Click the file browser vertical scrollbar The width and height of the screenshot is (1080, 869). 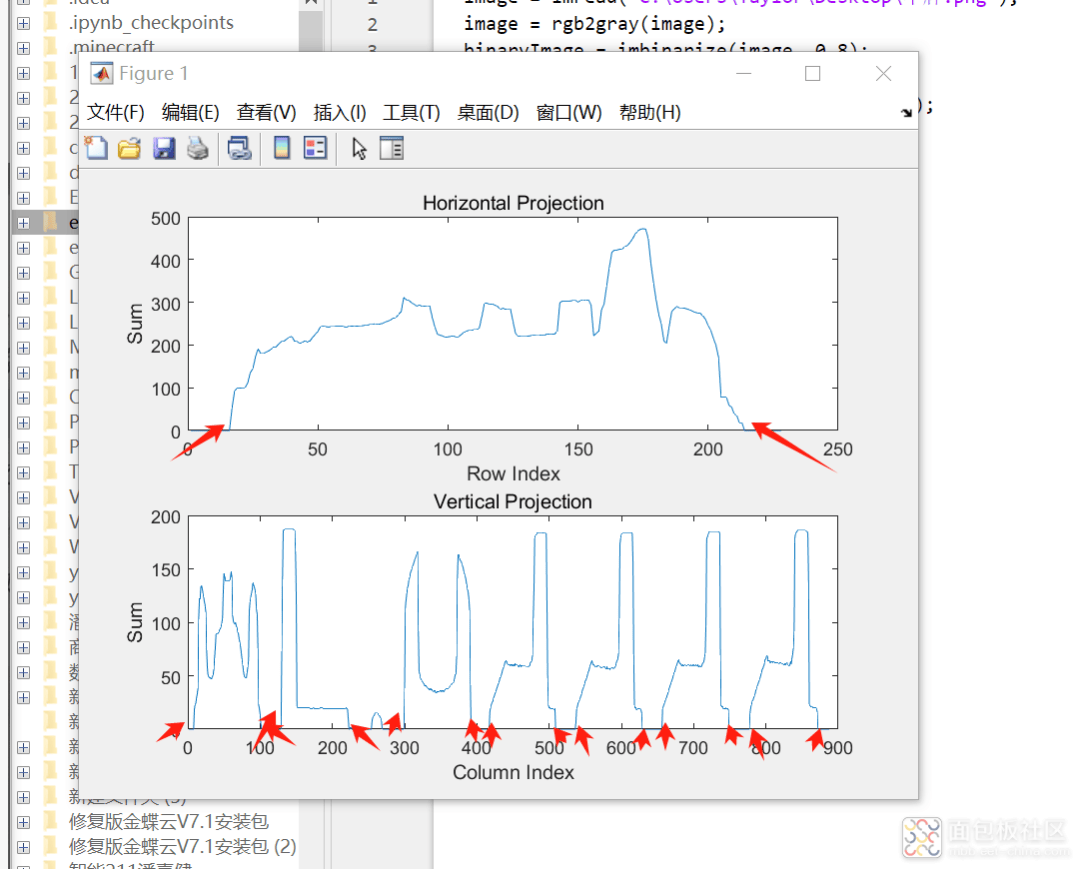click(x=312, y=30)
